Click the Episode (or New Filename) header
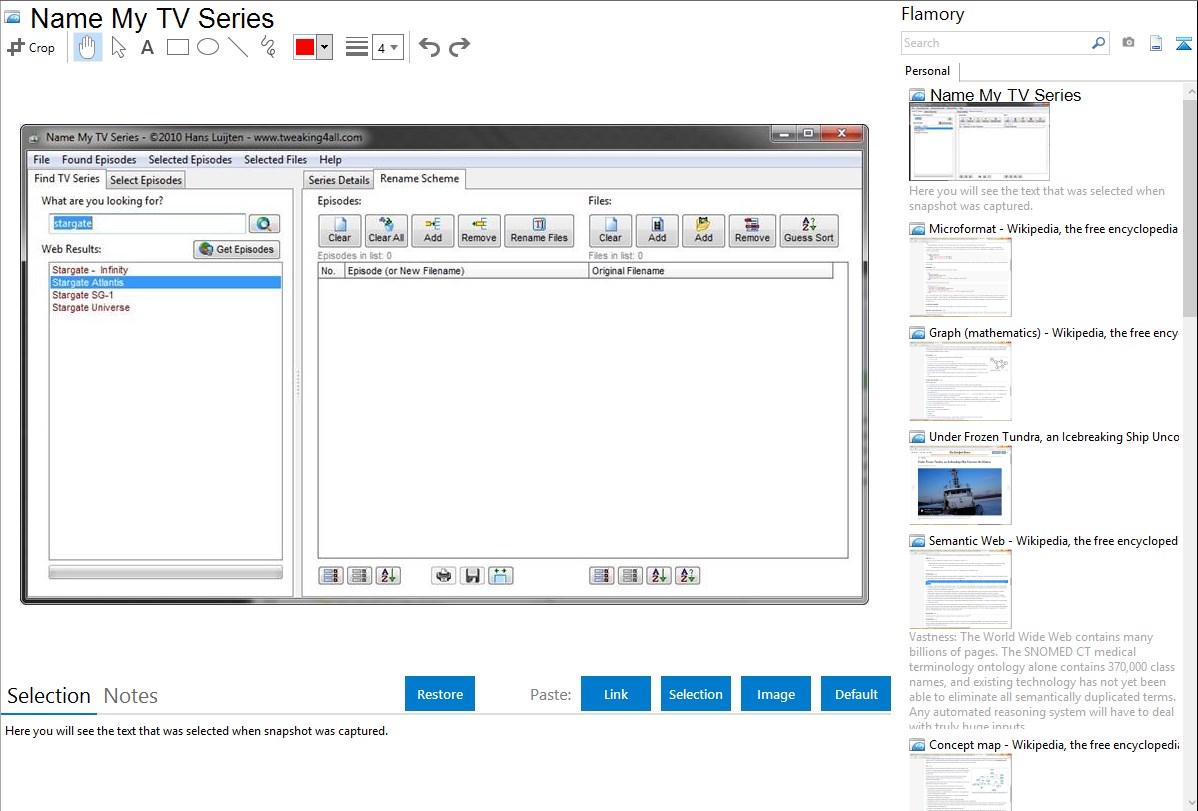 tap(466, 271)
